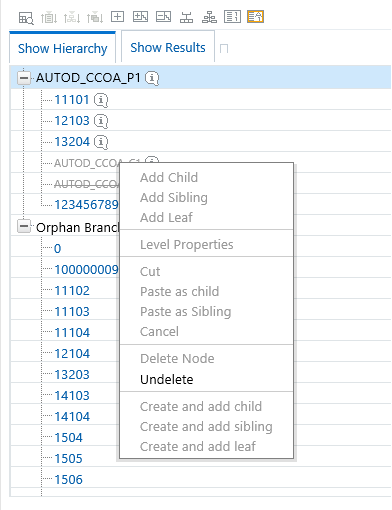This screenshot has height=510, width=392.
Task: Select orphan leaf 1506
Action: [x=68, y=480]
